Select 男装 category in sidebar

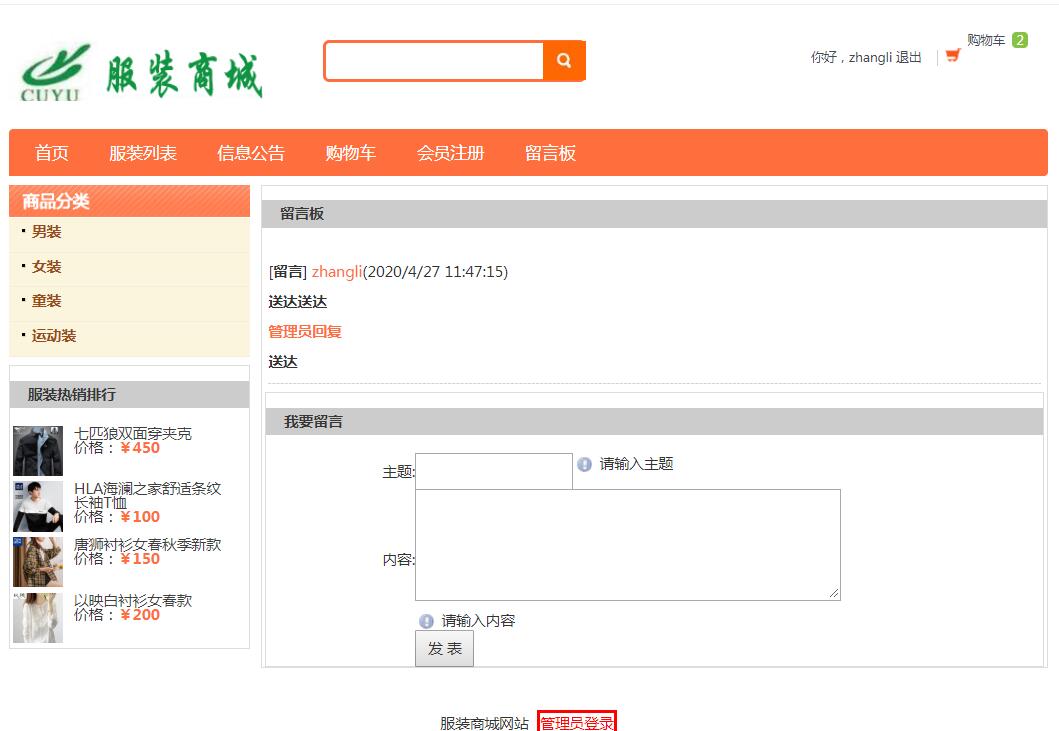(46, 232)
